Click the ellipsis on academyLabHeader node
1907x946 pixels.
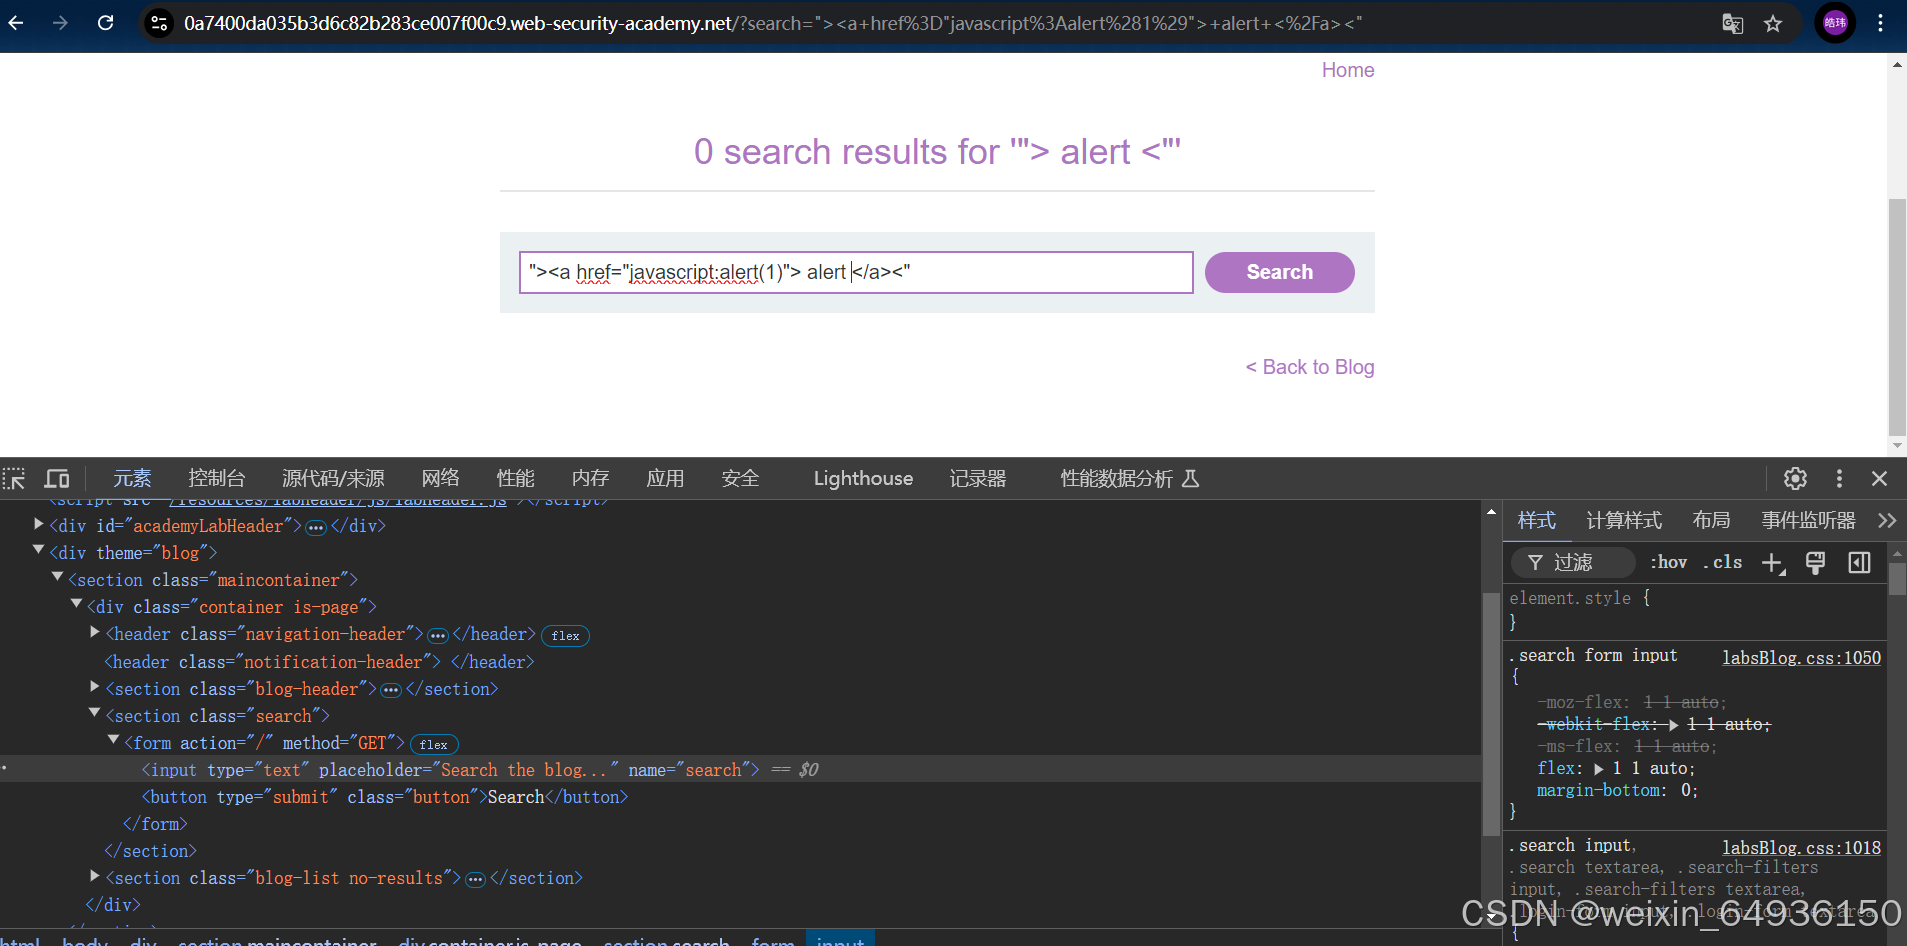(316, 527)
